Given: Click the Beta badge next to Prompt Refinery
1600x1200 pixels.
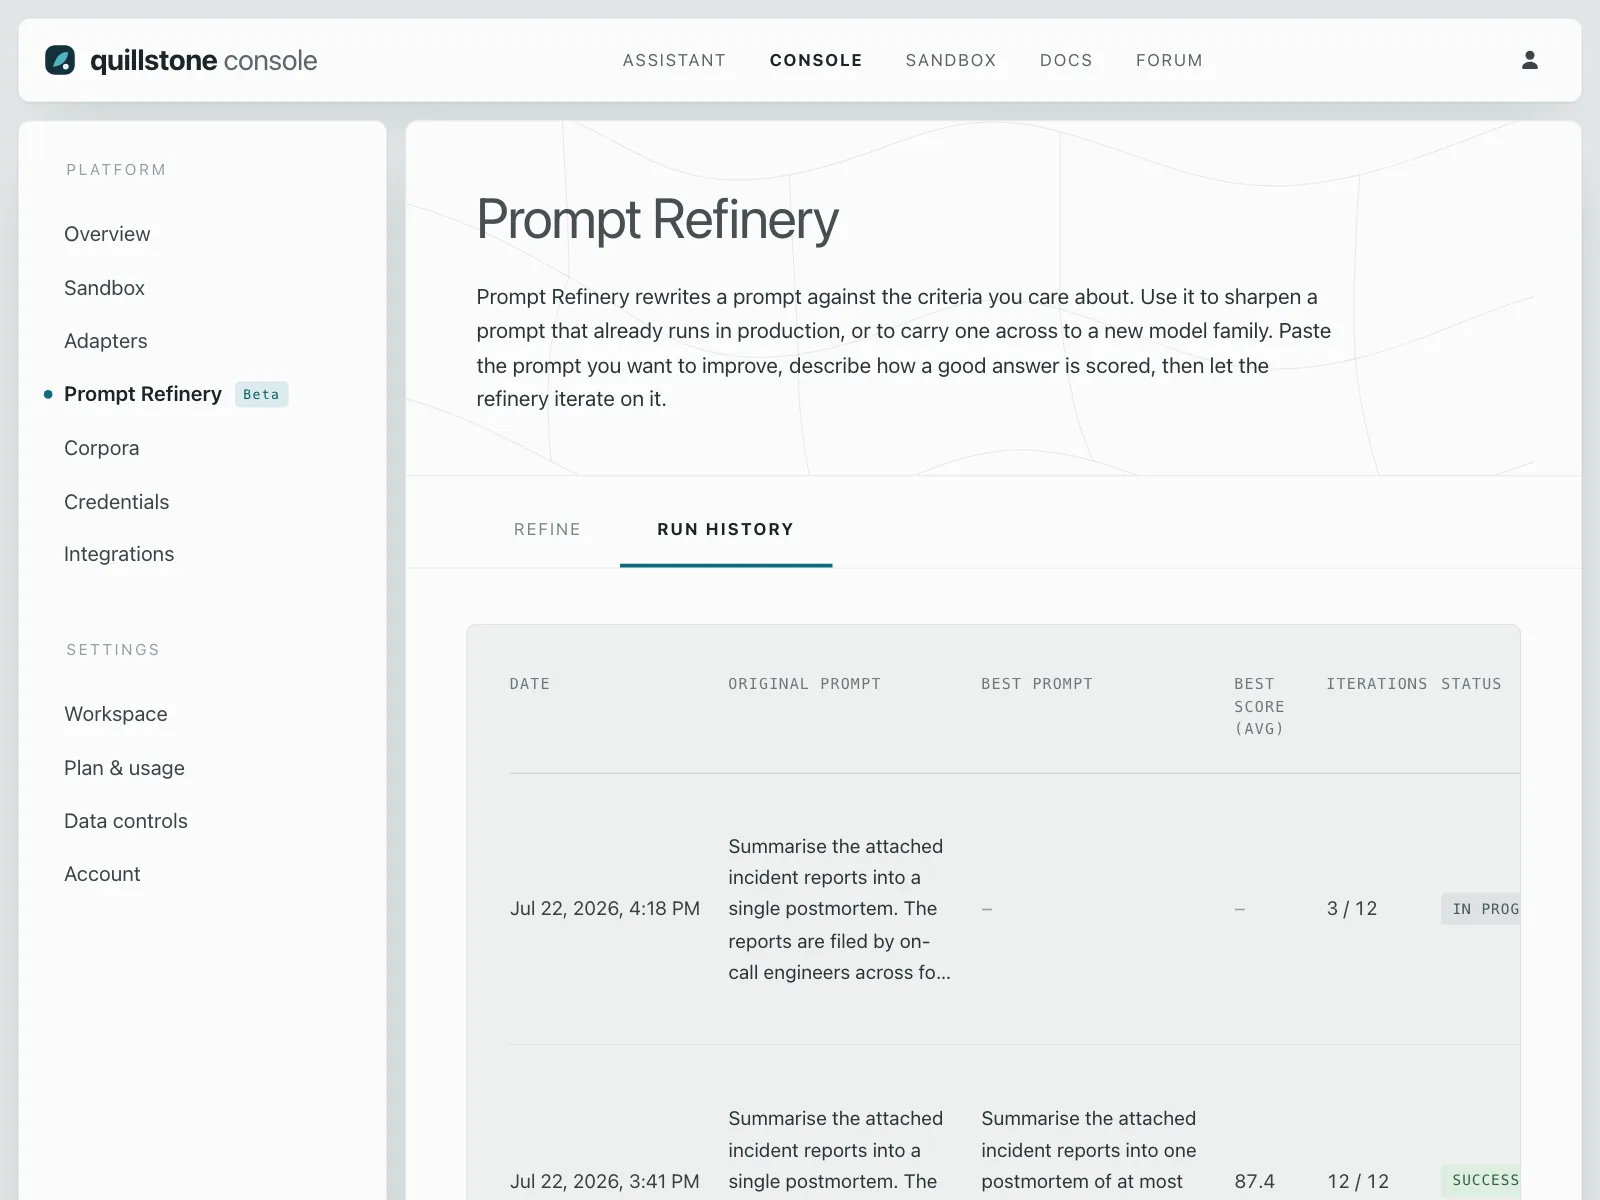Looking at the screenshot, I should [x=261, y=394].
